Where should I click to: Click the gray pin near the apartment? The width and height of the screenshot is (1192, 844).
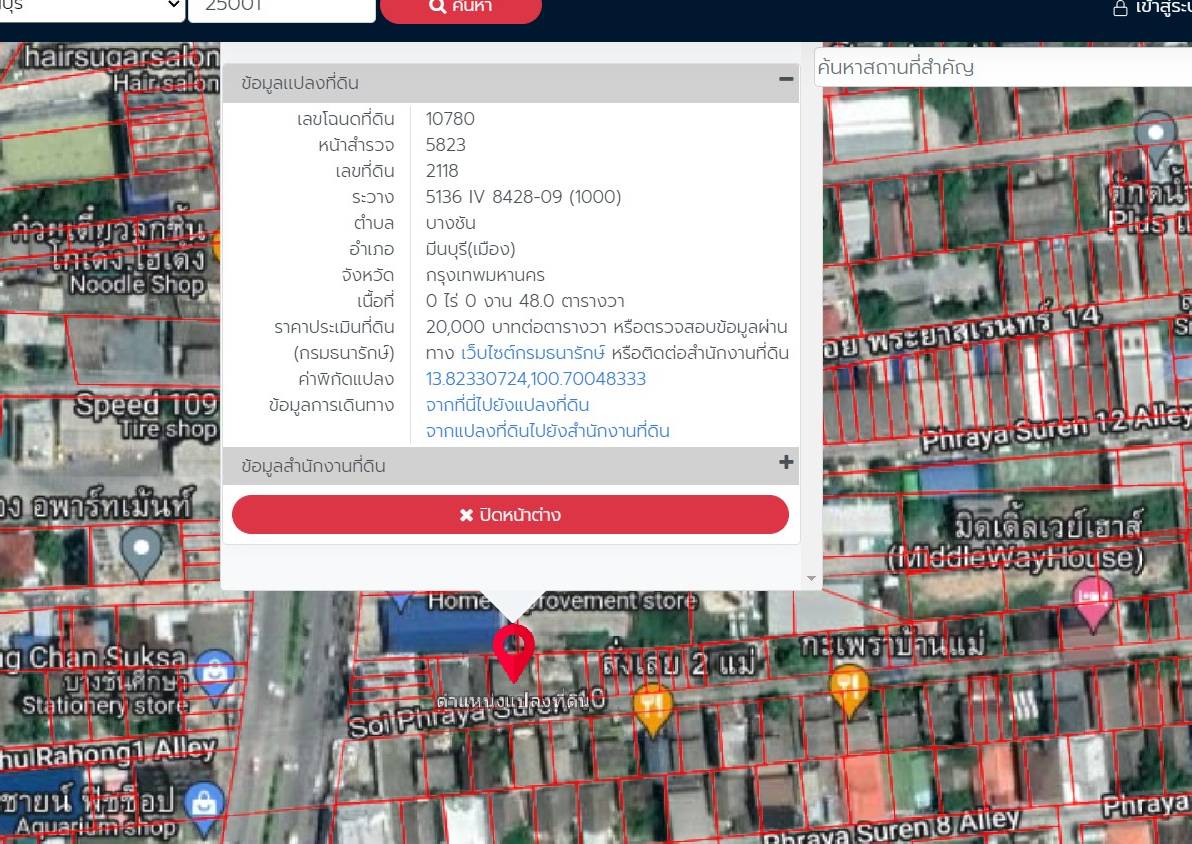141,551
